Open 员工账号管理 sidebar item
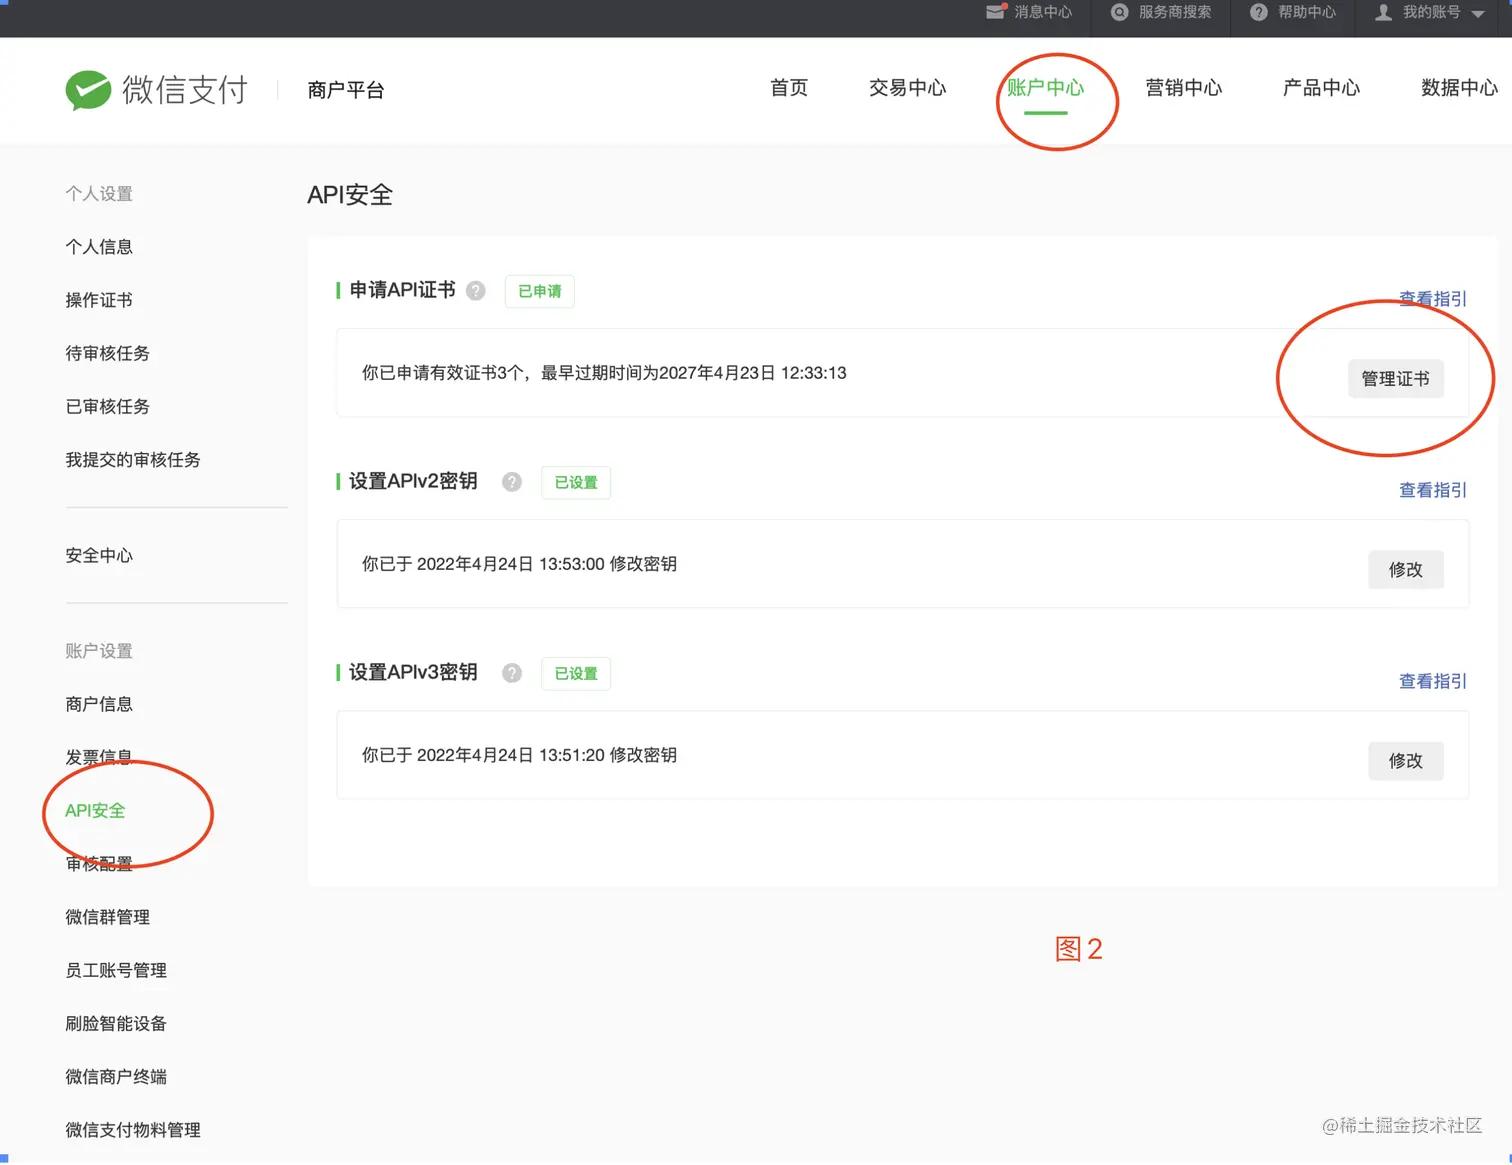 (x=116, y=971)
